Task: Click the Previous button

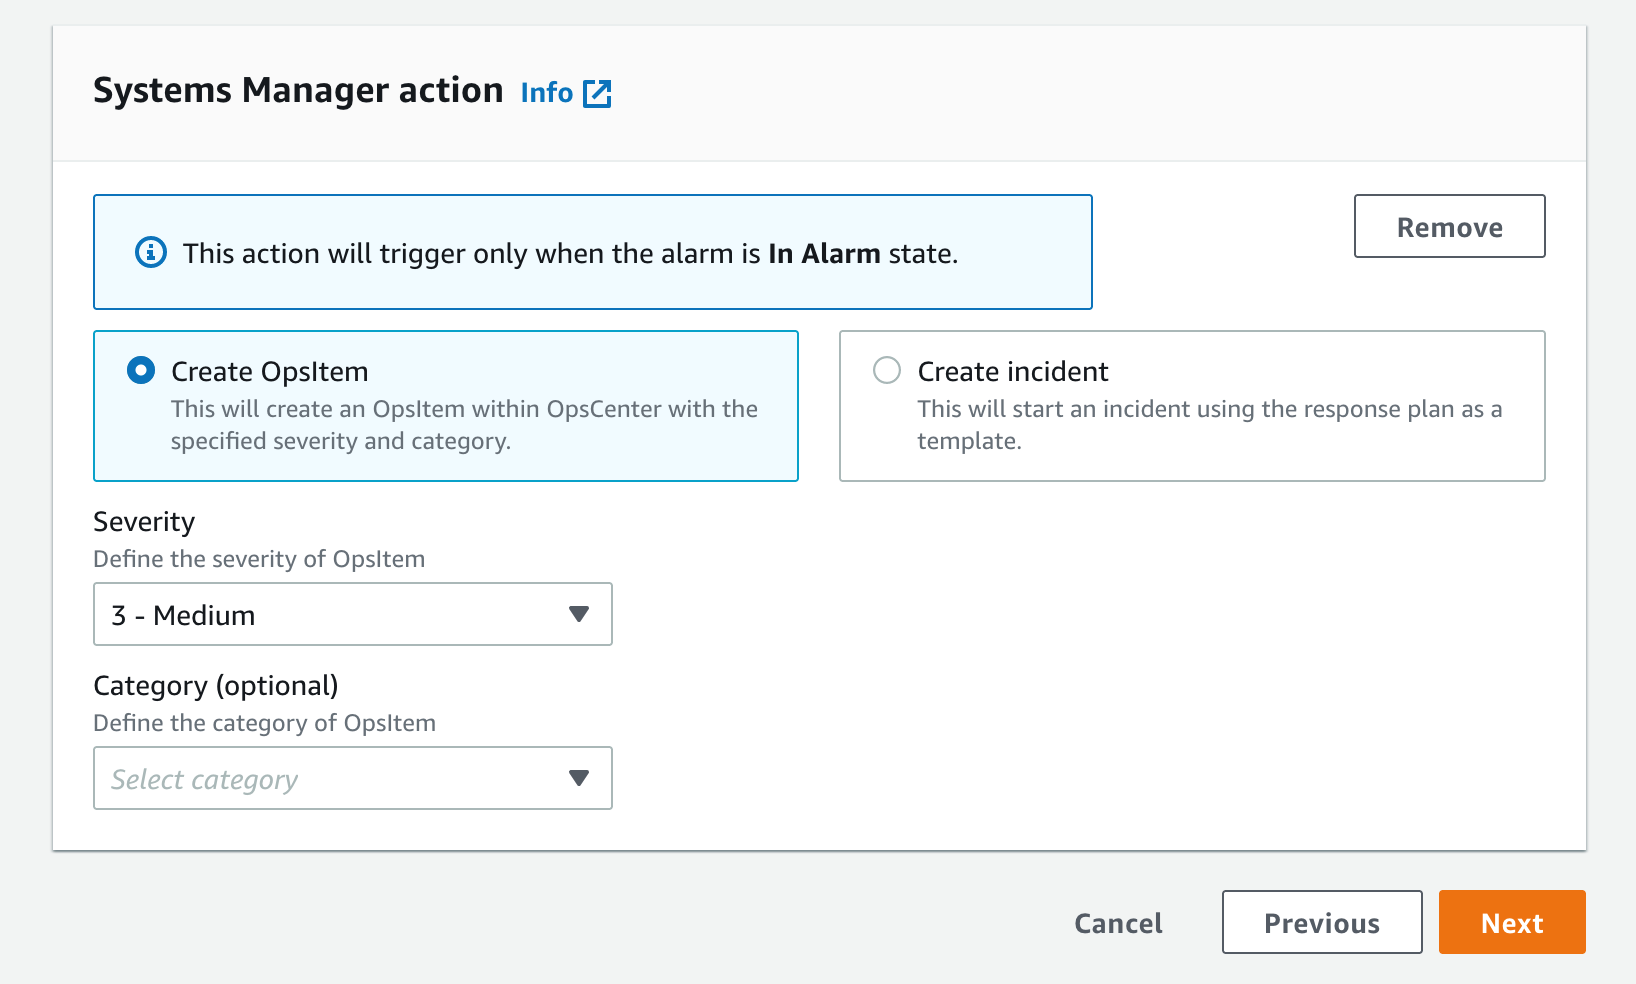Action: point(1321,922)
